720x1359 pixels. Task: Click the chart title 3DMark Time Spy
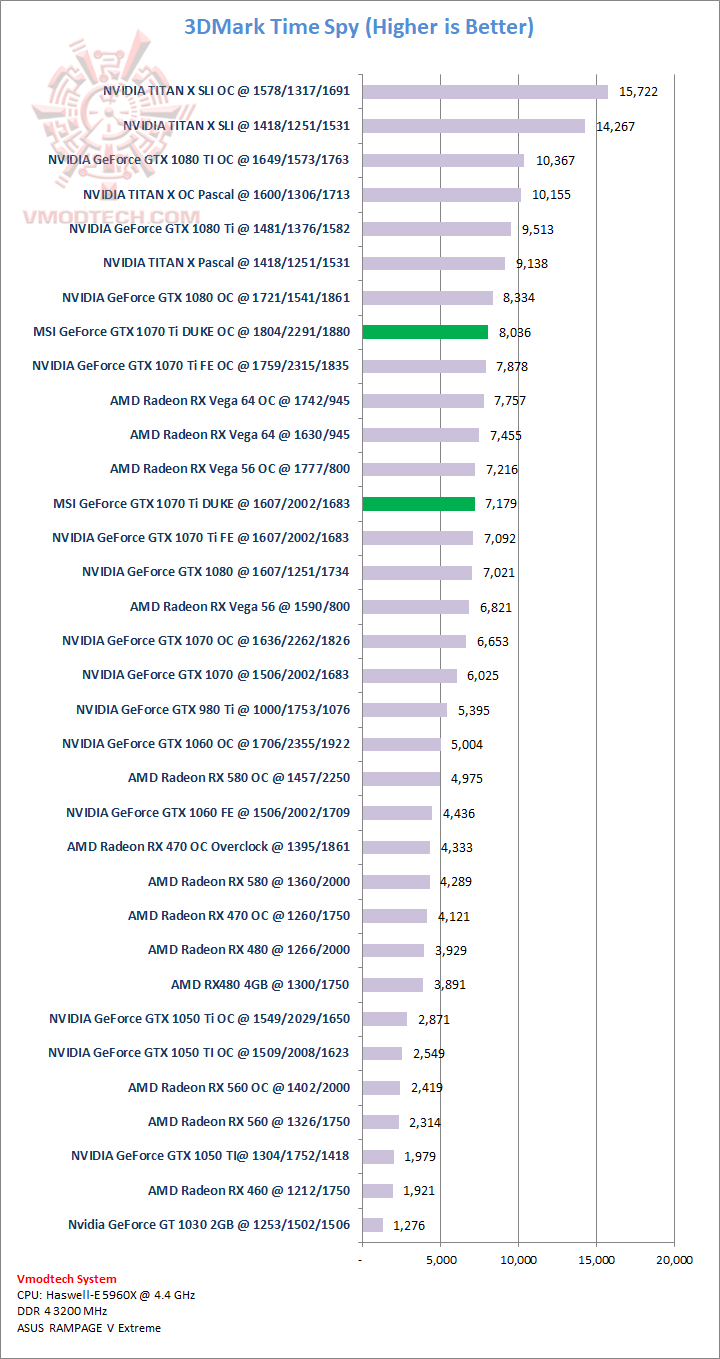click(x=359, y=27)
